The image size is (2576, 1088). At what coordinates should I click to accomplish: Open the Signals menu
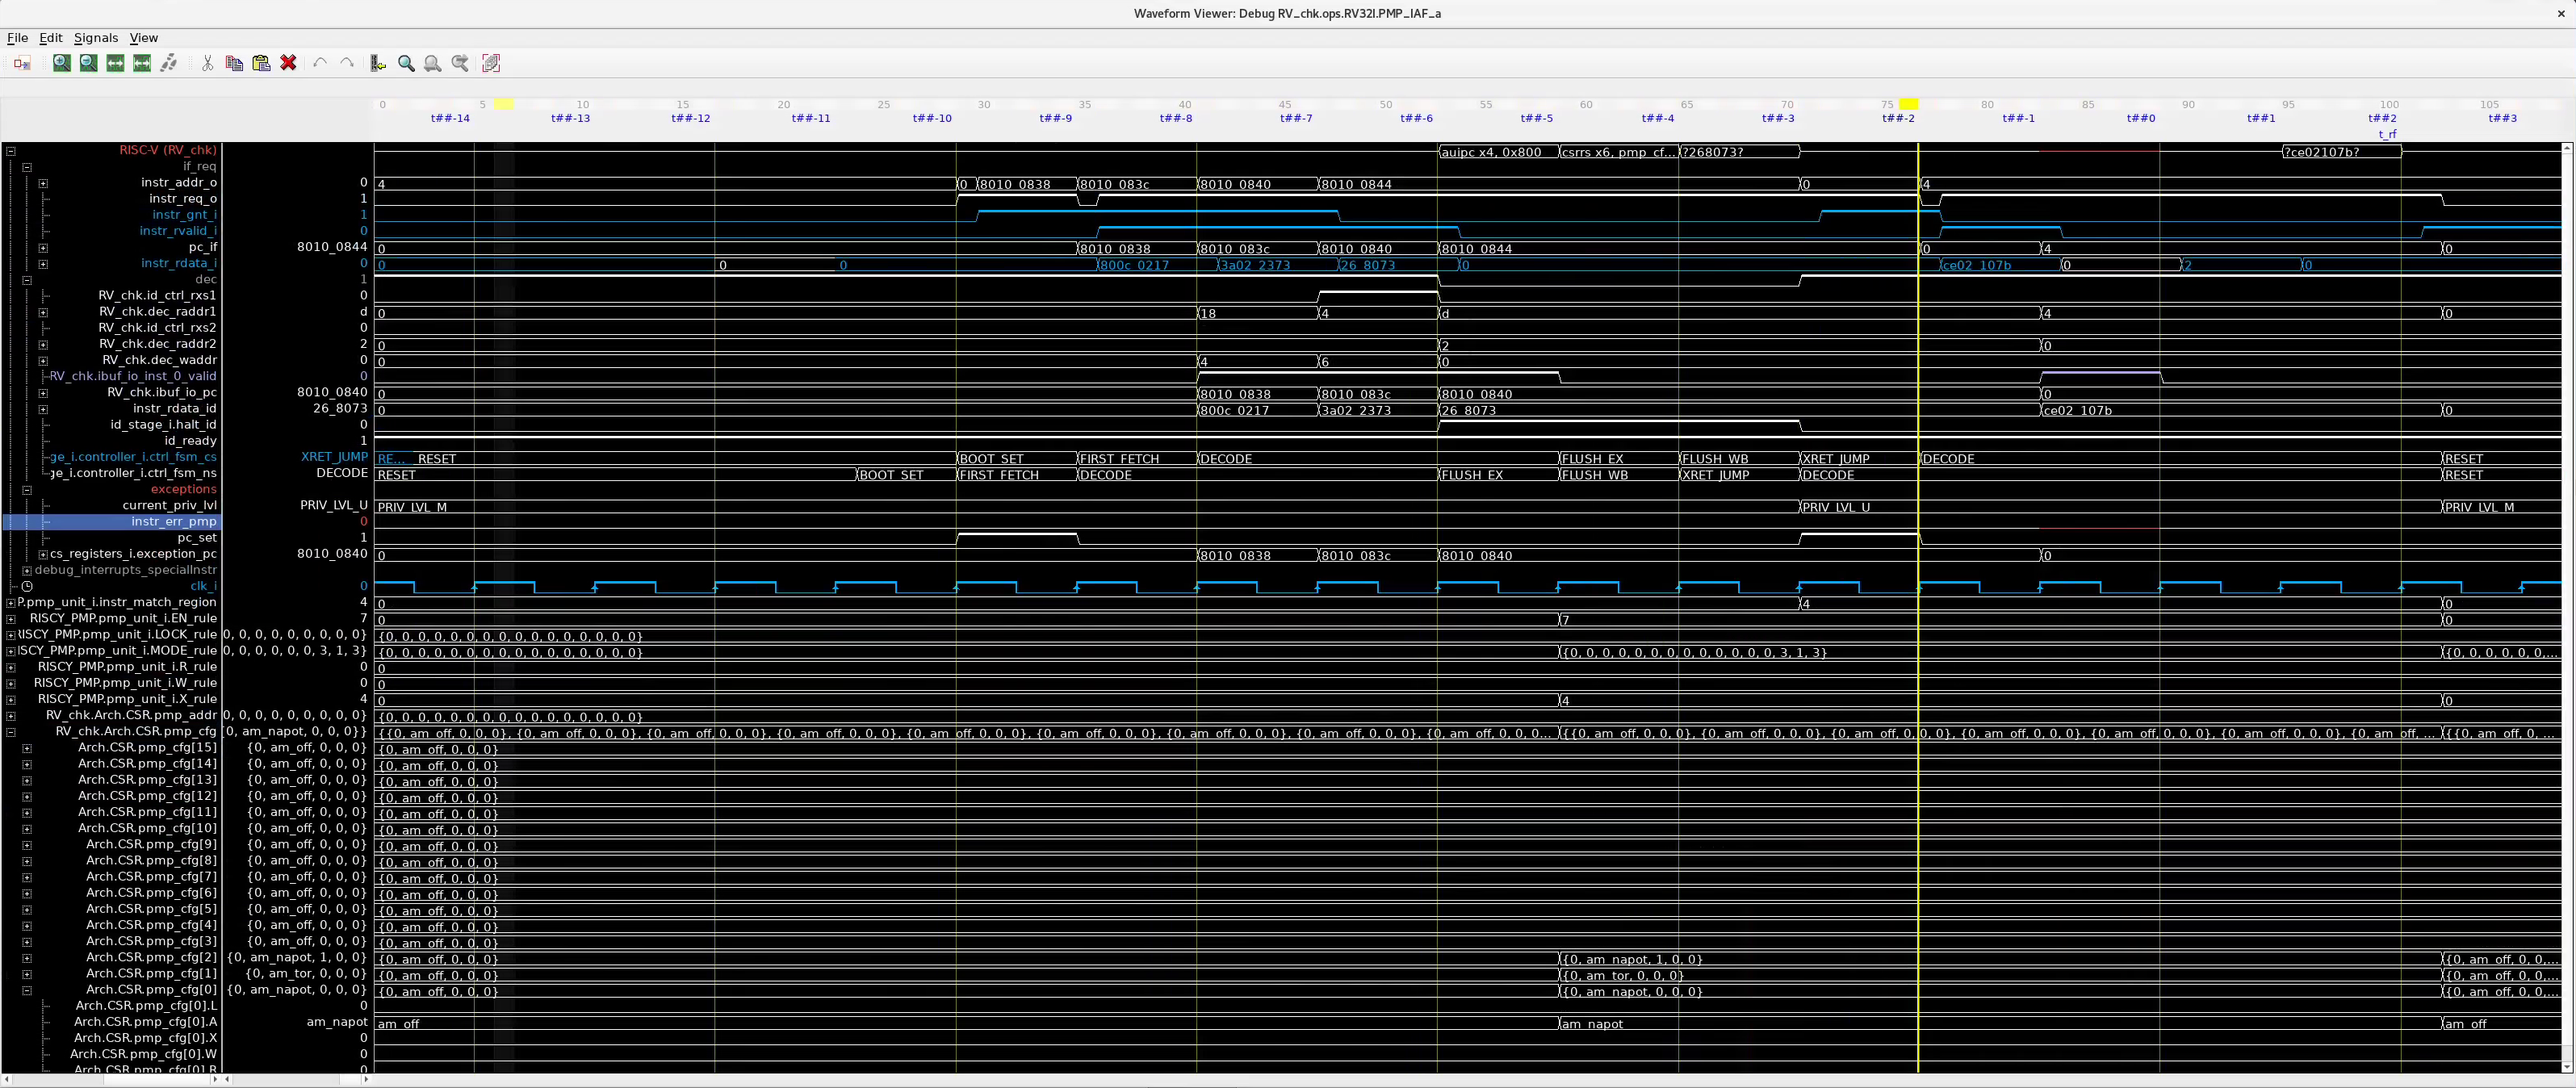(x=95, y=37)
